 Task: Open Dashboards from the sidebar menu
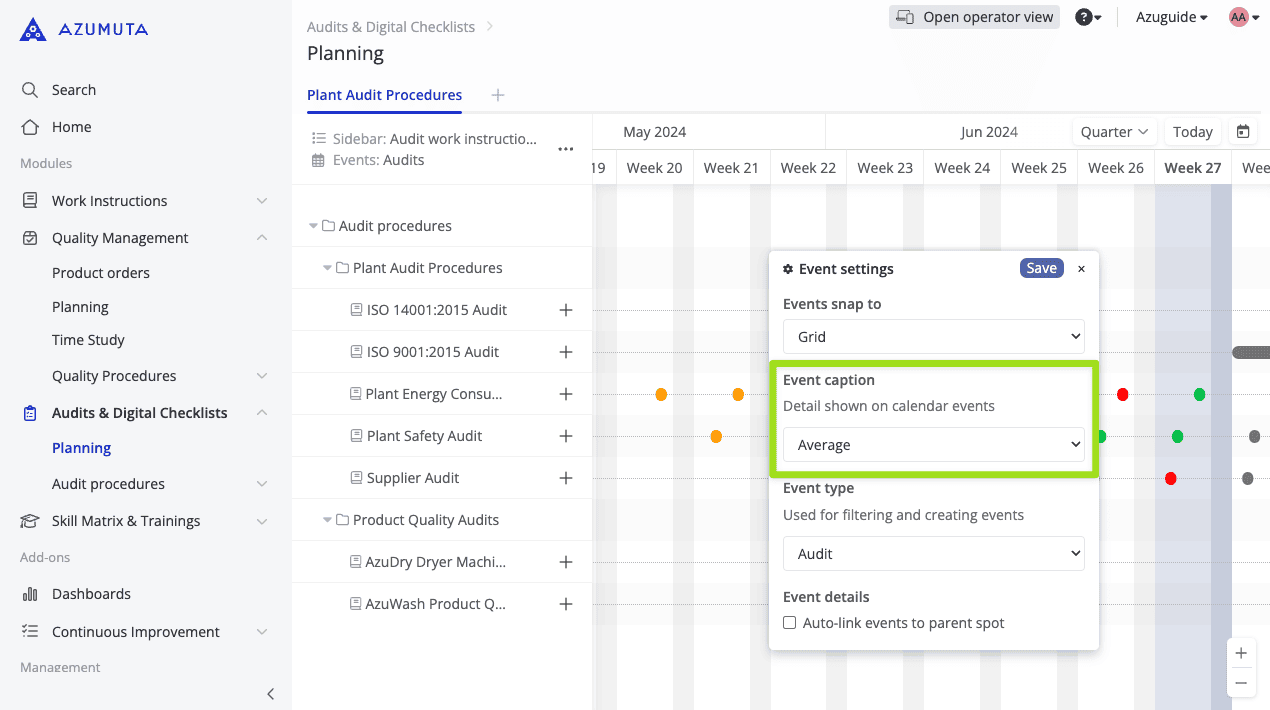[91, 594]
